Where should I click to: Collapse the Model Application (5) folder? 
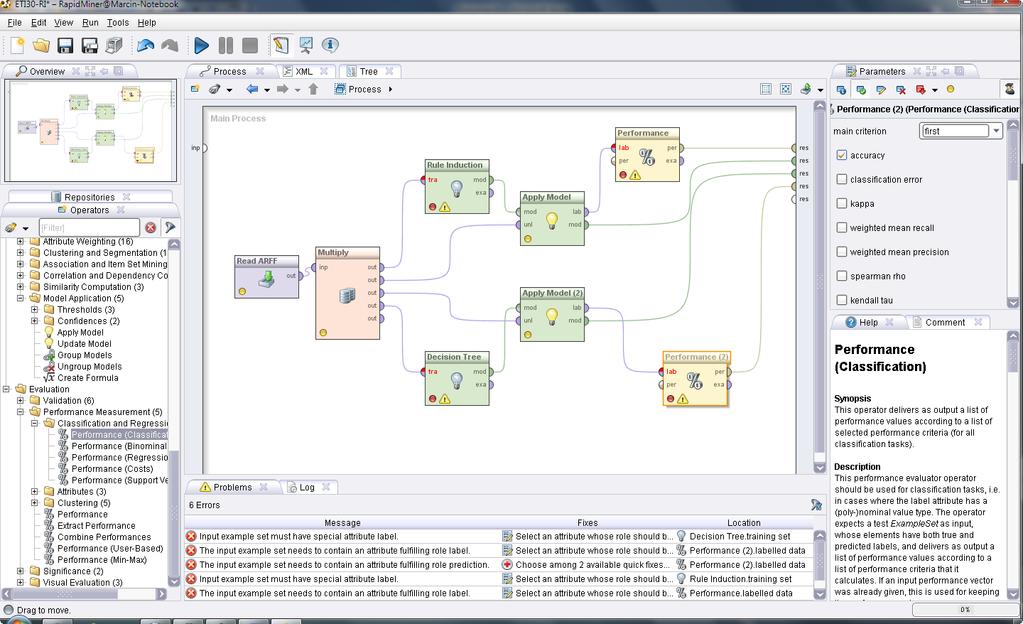click(x=20, y=298)
